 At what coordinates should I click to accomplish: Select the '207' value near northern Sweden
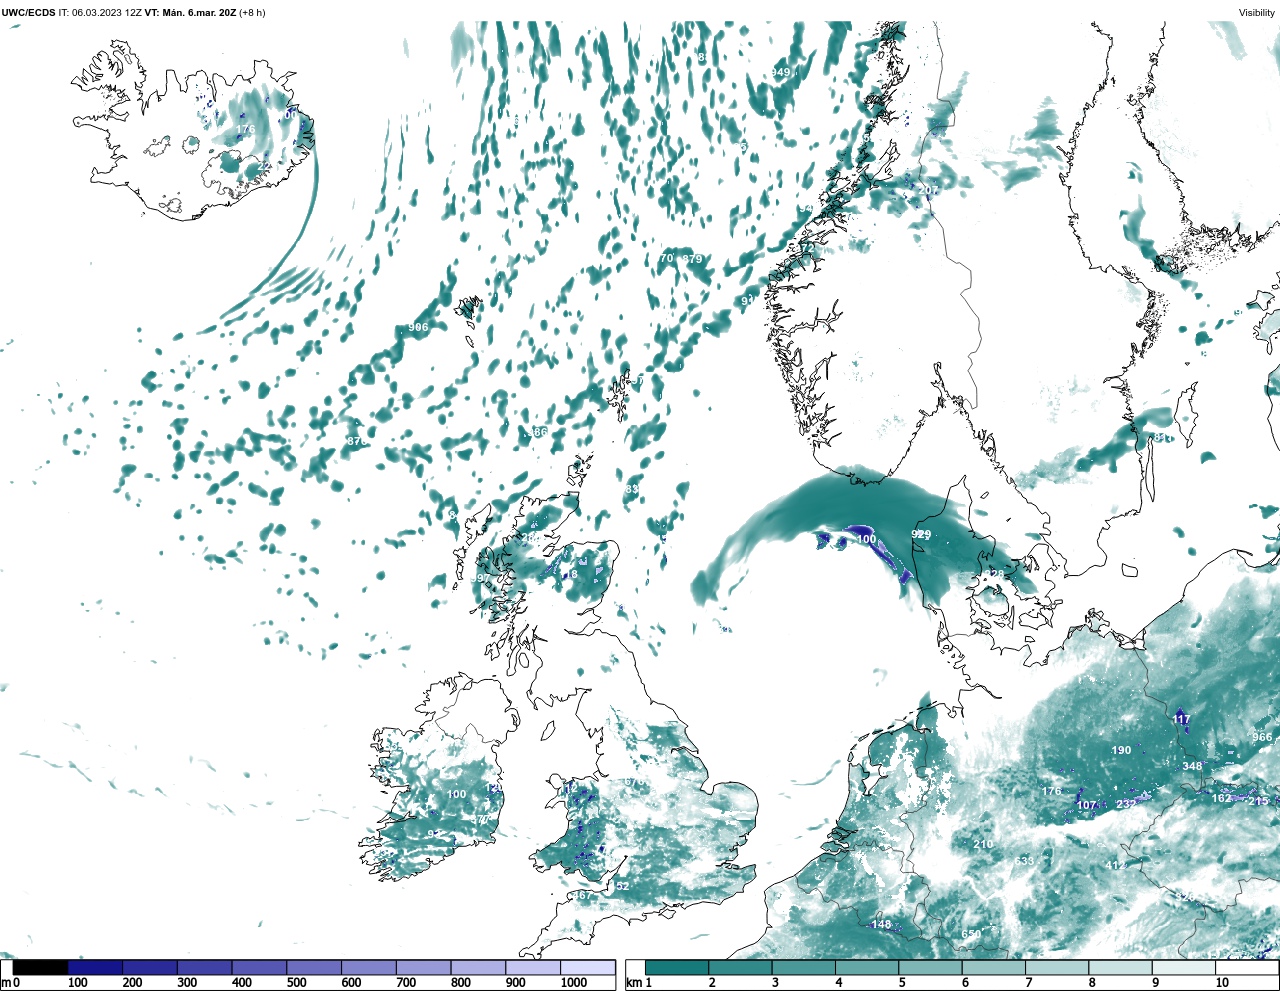point(928,190)
